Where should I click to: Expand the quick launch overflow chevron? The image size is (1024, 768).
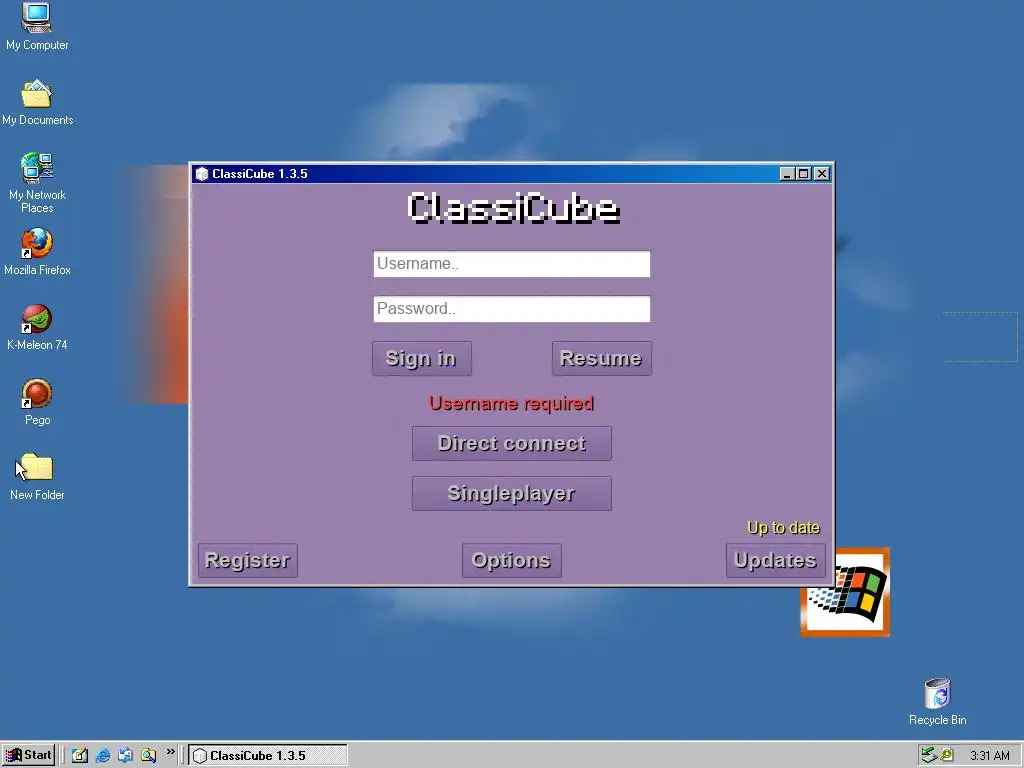point(170,752)
